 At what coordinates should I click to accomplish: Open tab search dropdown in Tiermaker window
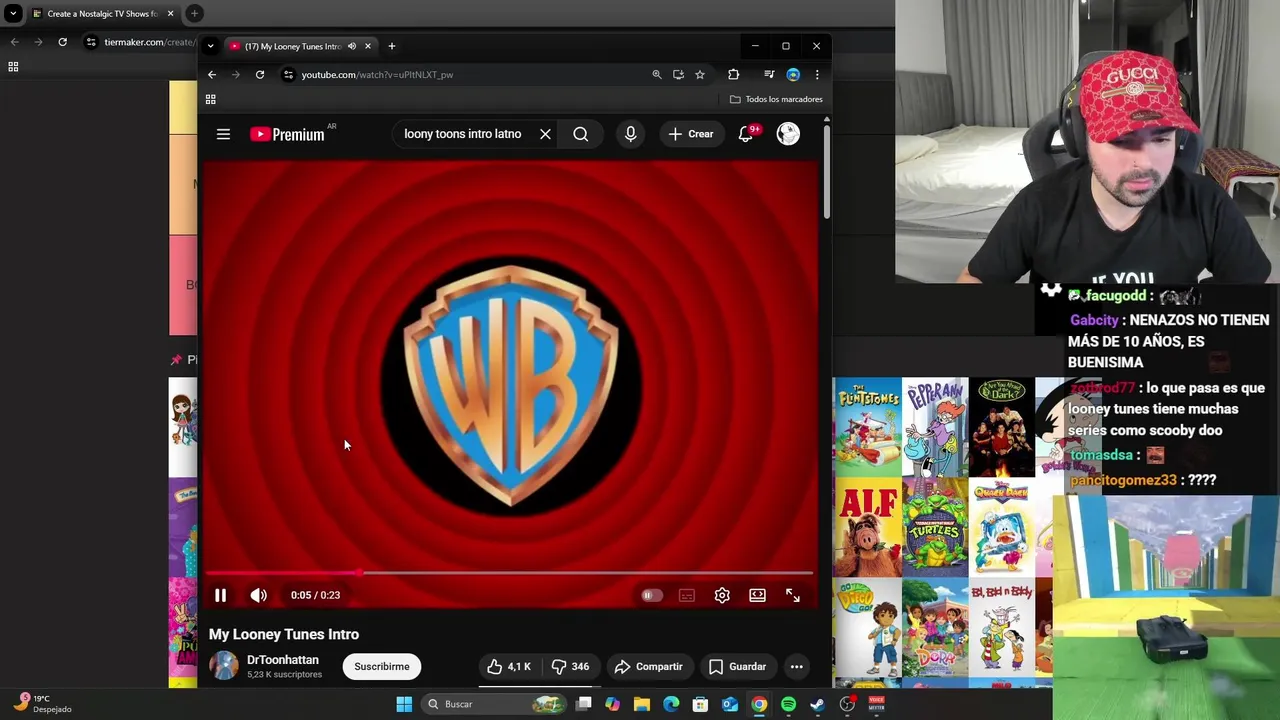pos(13,14)
